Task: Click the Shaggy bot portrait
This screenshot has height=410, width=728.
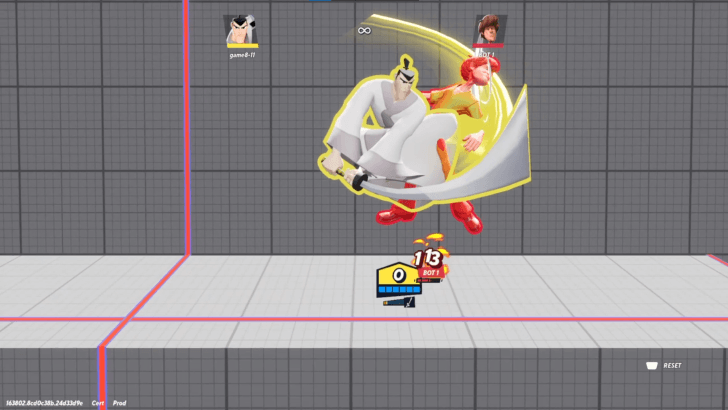Action: pos(489,29)
